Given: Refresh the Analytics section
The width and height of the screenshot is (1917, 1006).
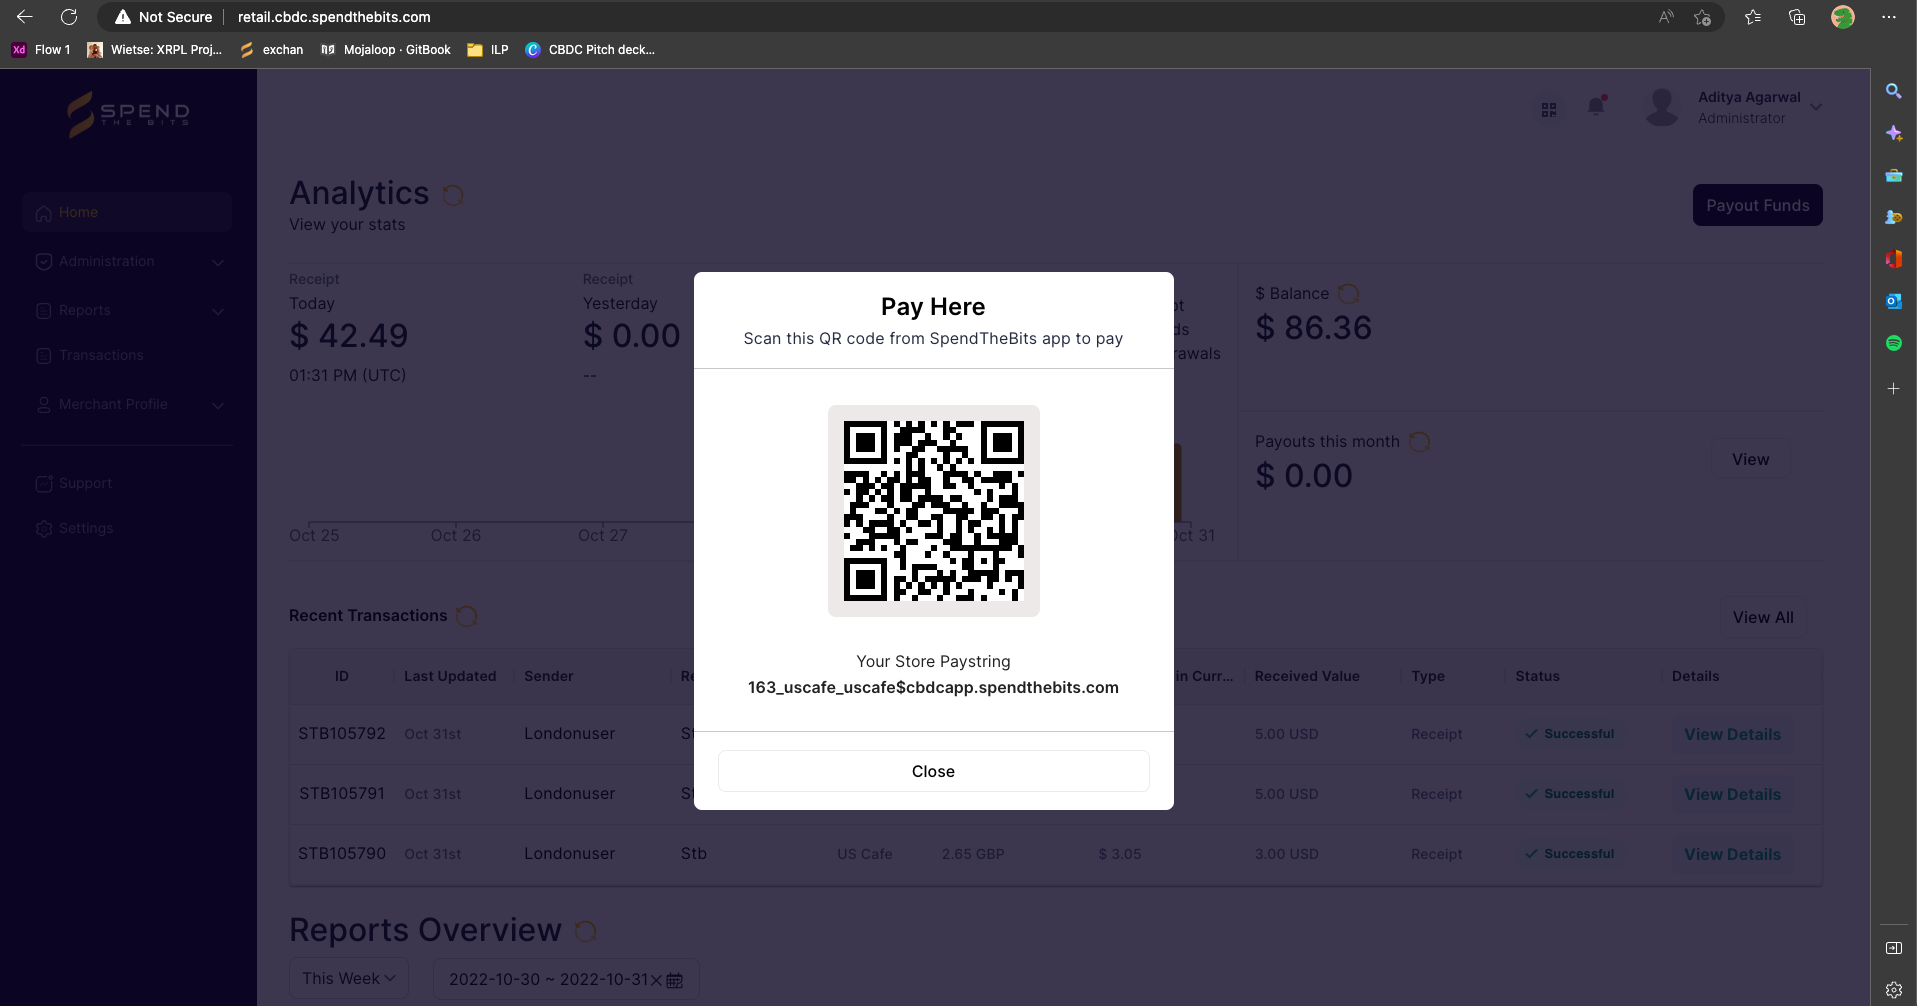Looking at the screenshot, I should click(453, 195).
